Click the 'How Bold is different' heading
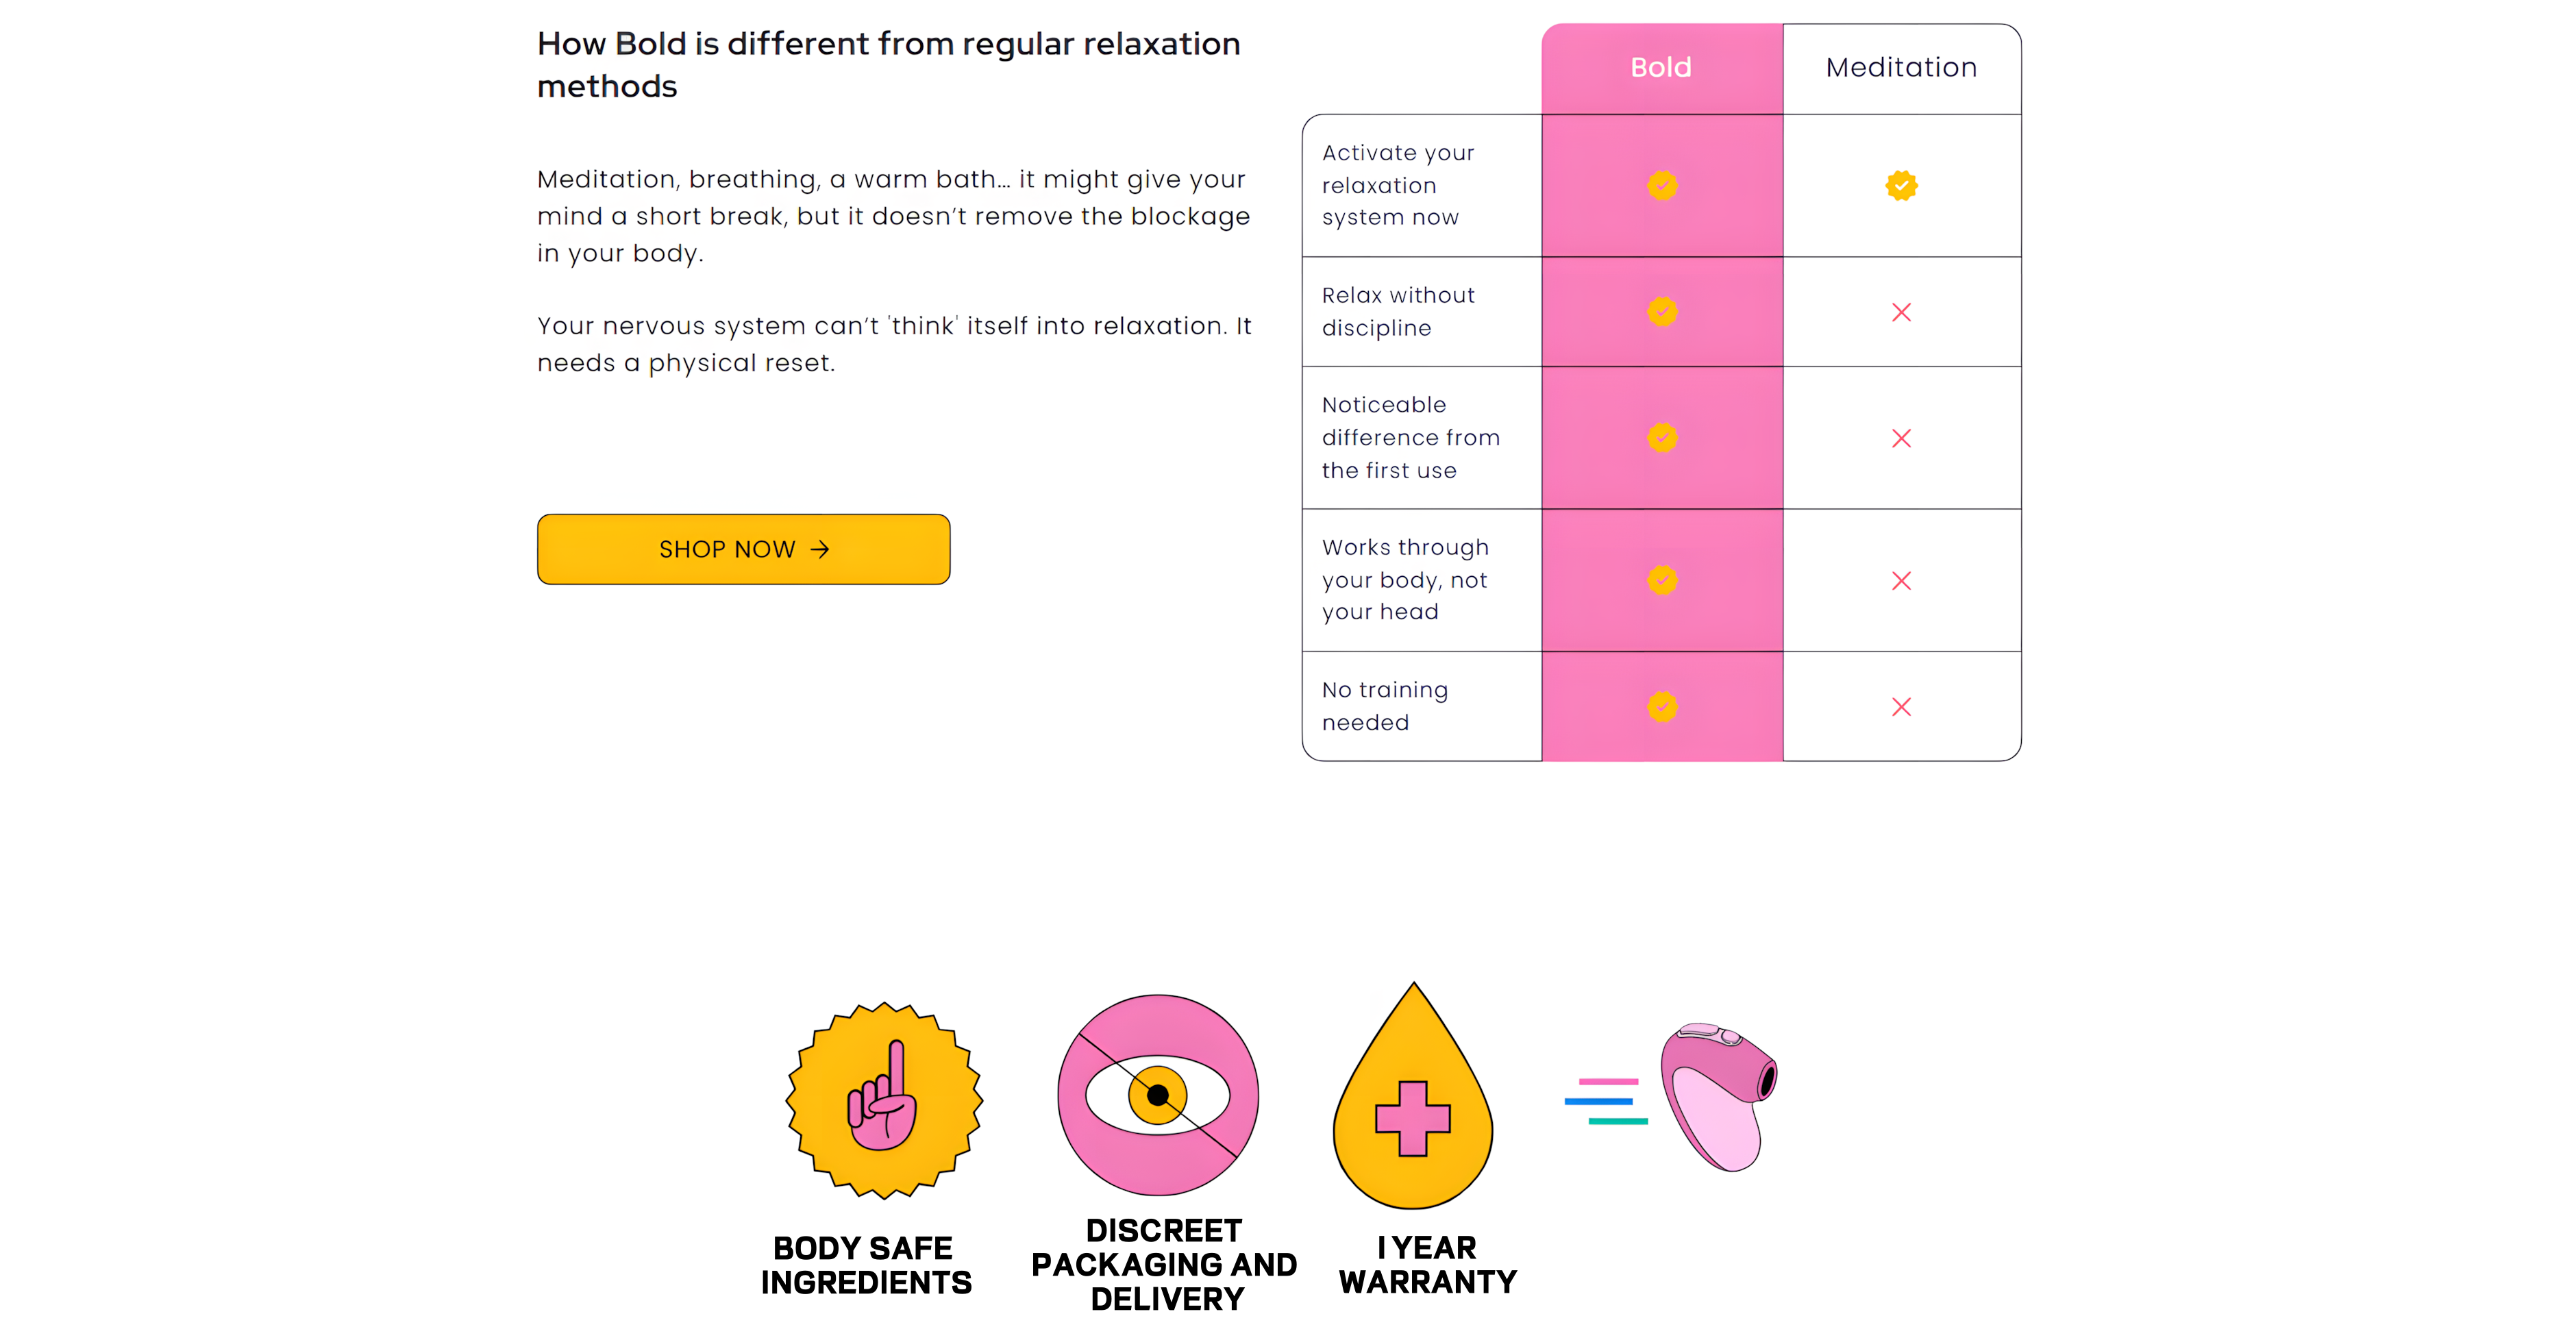The image size is (2576, 1340). 888,65
